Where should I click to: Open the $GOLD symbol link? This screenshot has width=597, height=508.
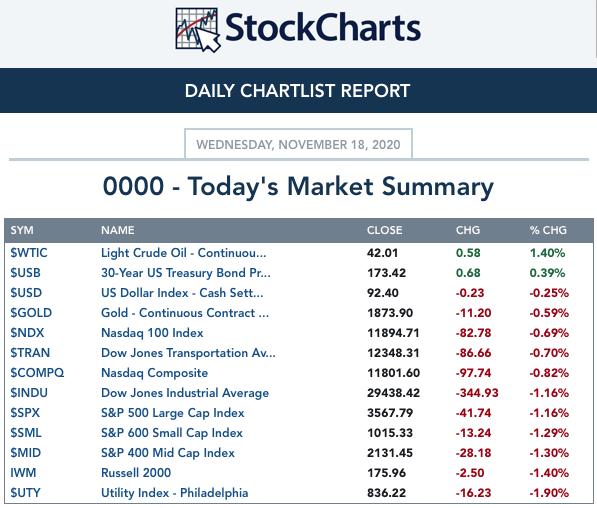pyautogui.click(x=31, y=313)
